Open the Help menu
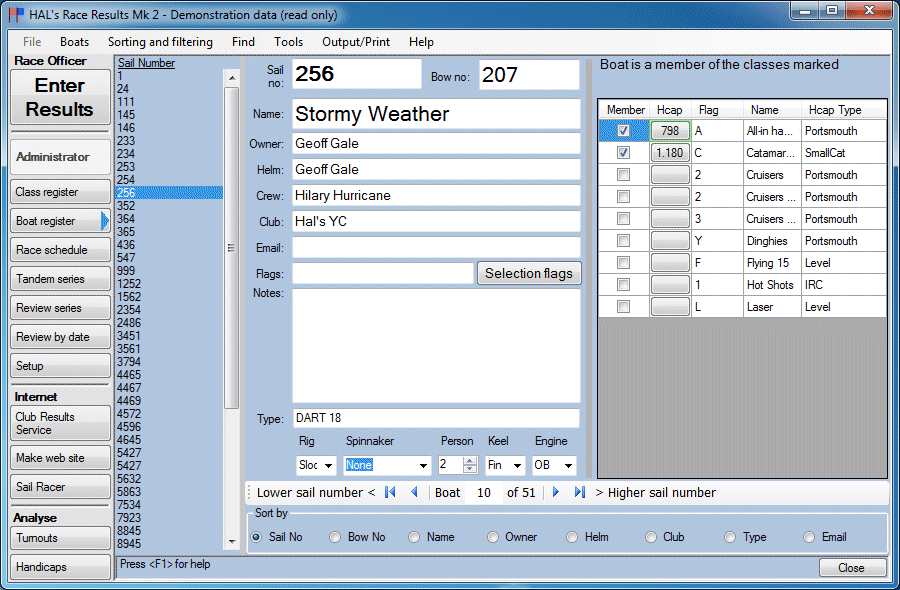Image resolution: width=900 pixels, height=590 pixels. pos(421,42)
